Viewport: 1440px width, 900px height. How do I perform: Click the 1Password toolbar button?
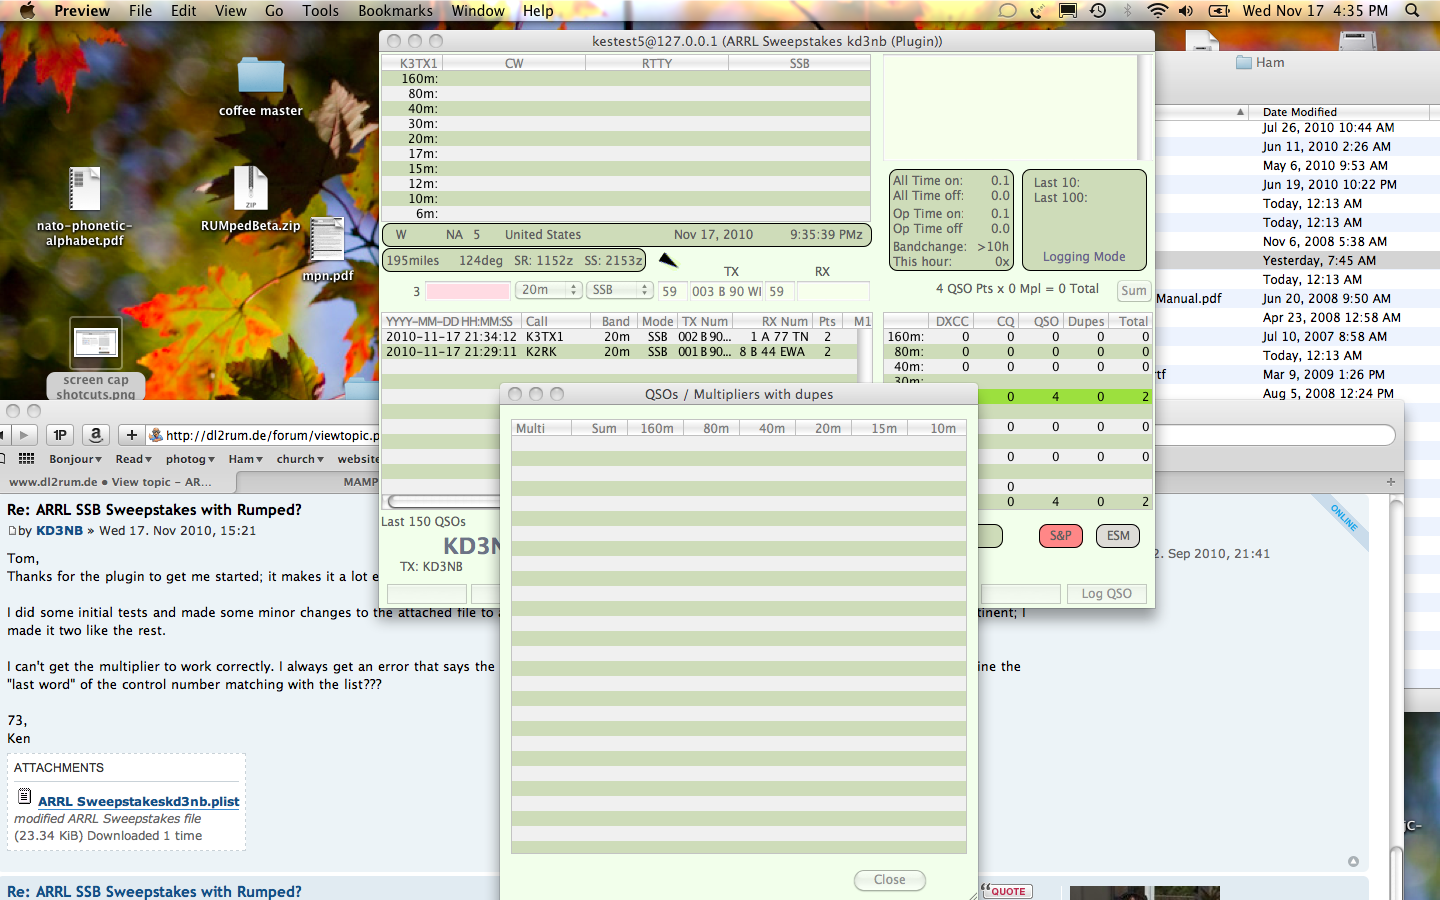click(60, 435)
